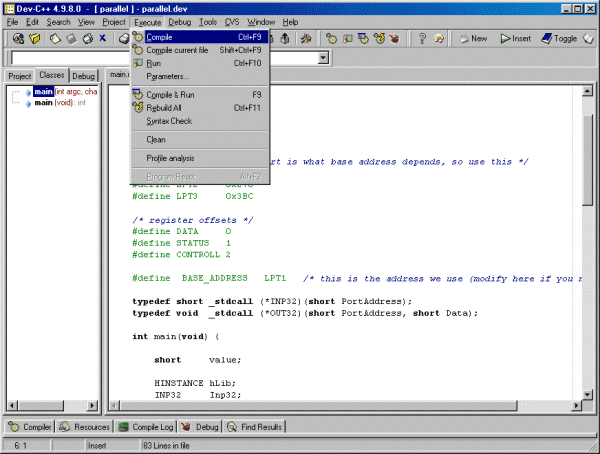This screenshot has height=454, width=600.
Task: Click the About Dev-C++ starburst icon
Action: pos(439,38)
